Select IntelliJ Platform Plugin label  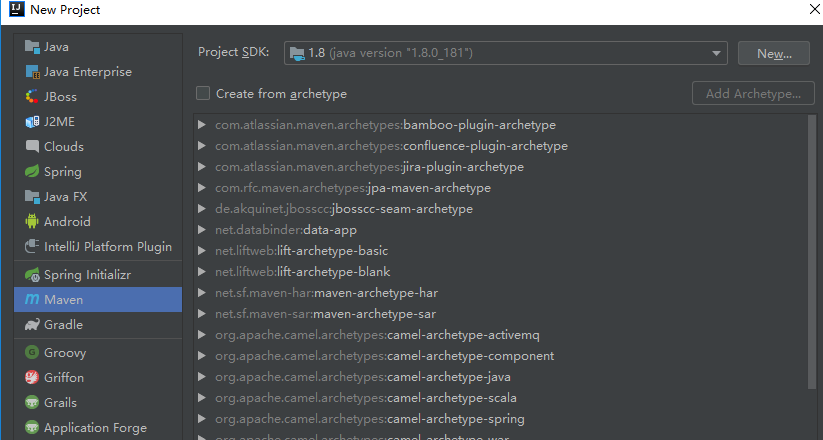point(108,247)
